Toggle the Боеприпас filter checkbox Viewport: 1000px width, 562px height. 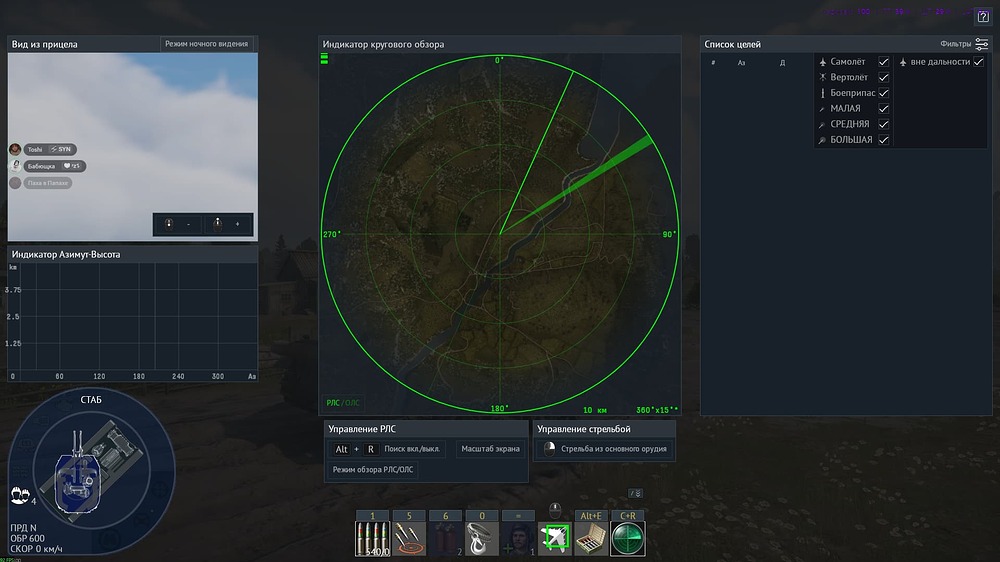(883, 93)
